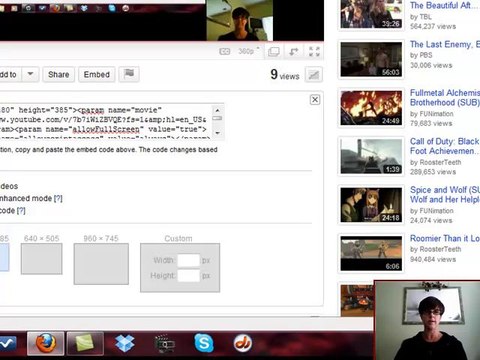
Task: Open Spice and Wolf video link
Action: click(x=445, y=195)
